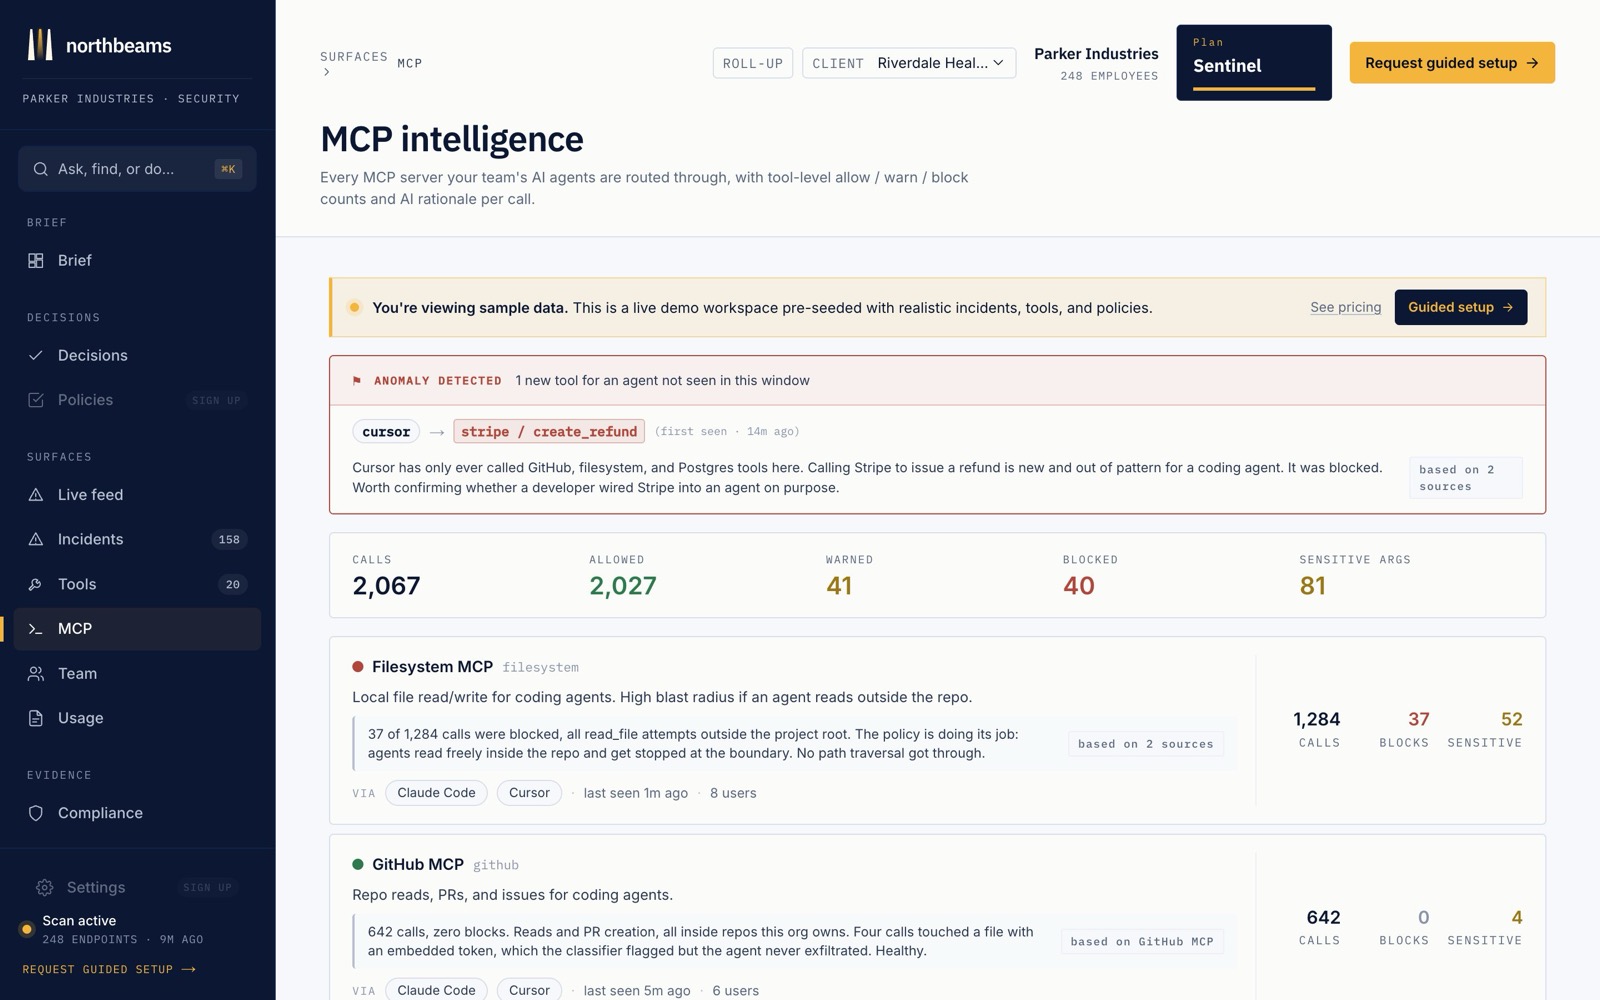Open the Client Riverdale Health dropdown

coord(909,63)
